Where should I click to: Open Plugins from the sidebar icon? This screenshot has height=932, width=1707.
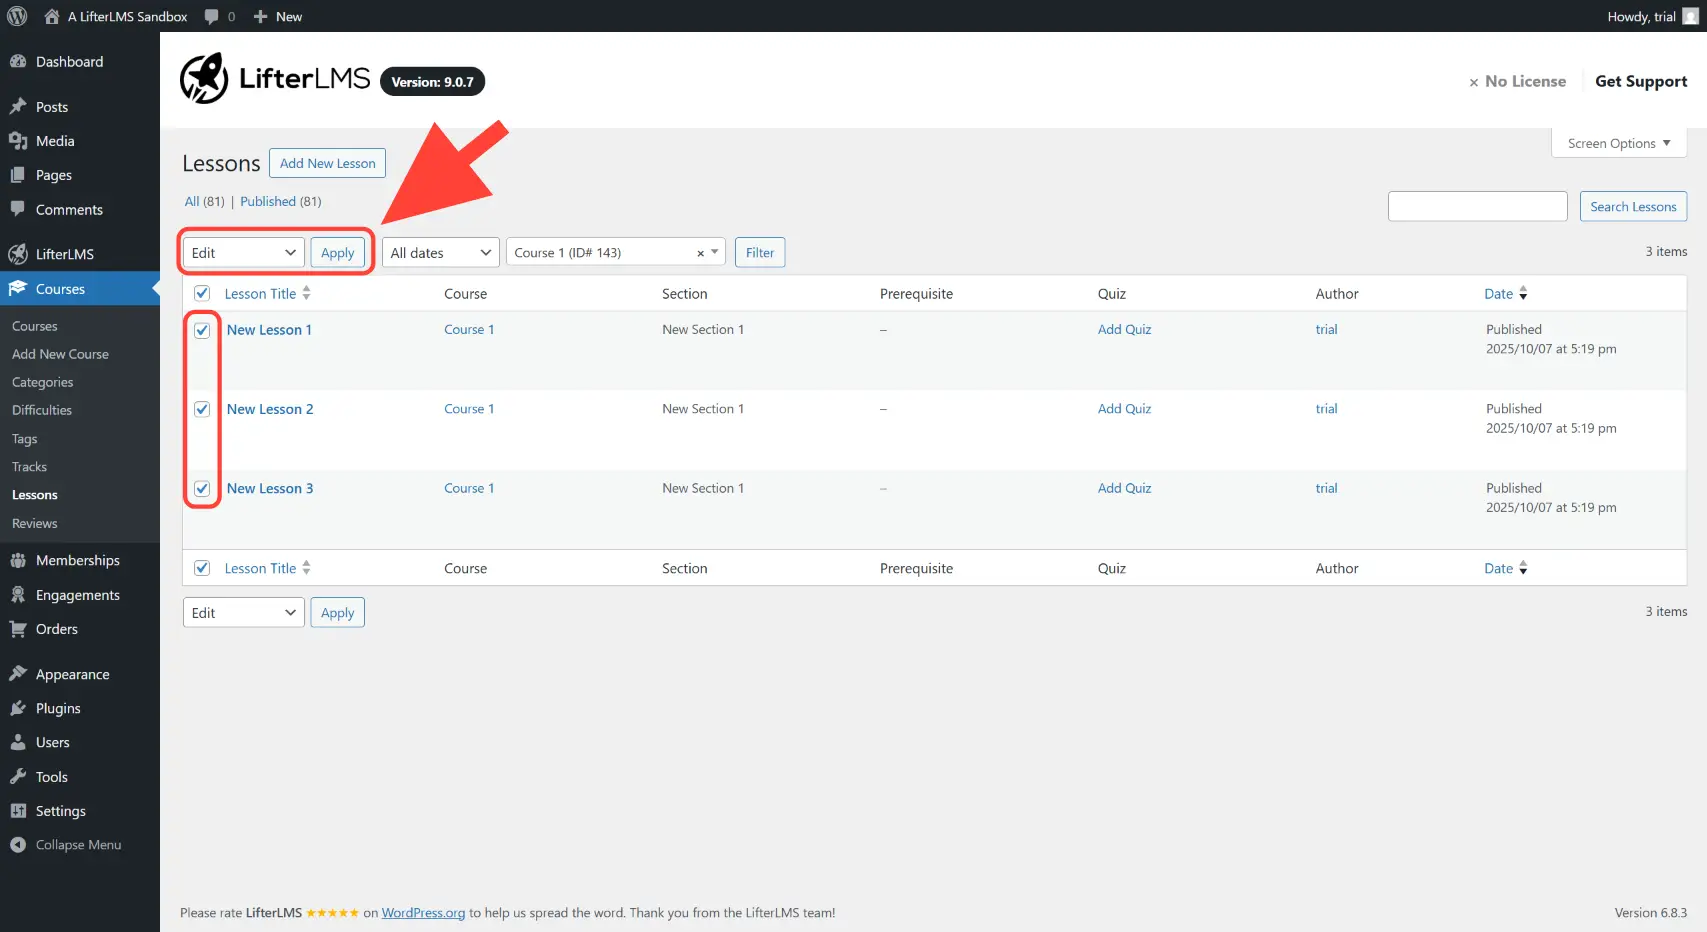point(18,708)
